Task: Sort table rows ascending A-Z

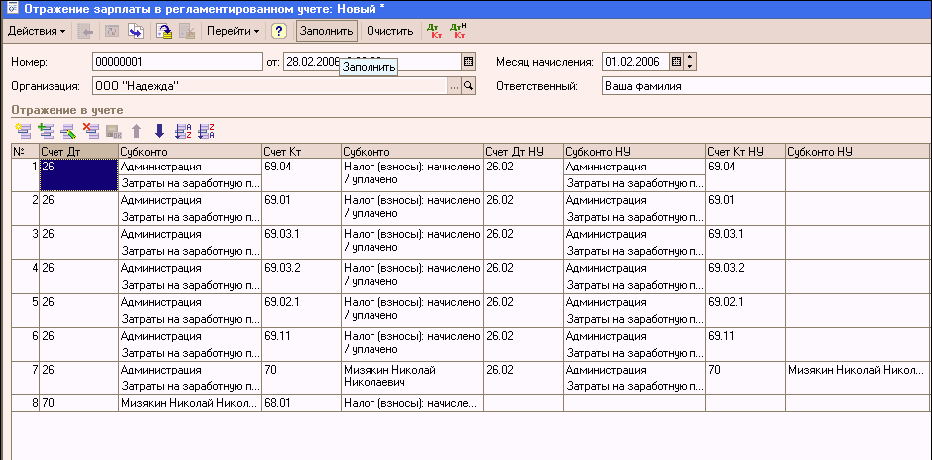Action: tap(183, 130)
